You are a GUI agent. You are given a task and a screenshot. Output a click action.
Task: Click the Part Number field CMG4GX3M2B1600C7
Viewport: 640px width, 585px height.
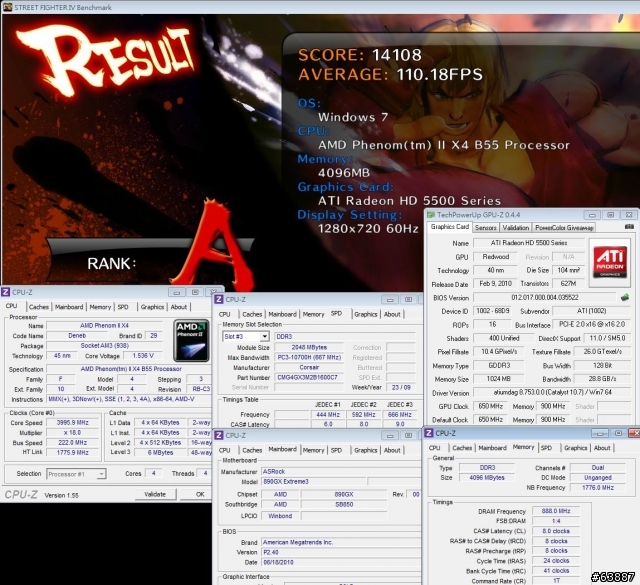(x=307, y=378)
